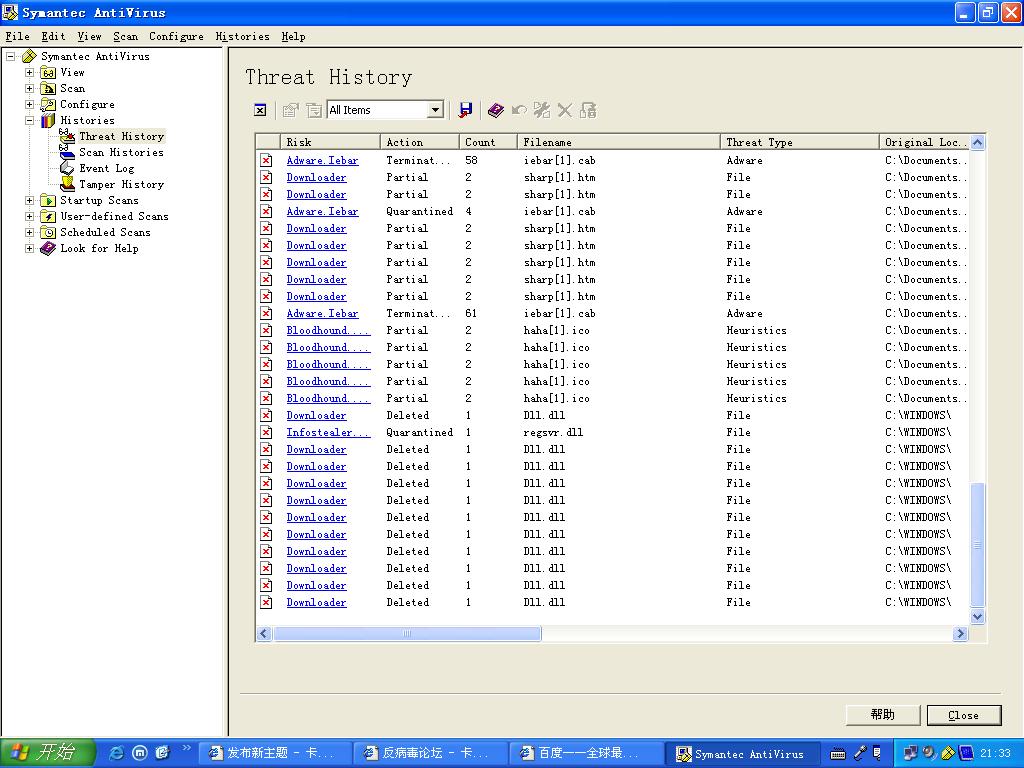The height and width of the screenshot is (768, 1024).
Task: Click the Tamper History tree icon
Action: tap(67, 184)
